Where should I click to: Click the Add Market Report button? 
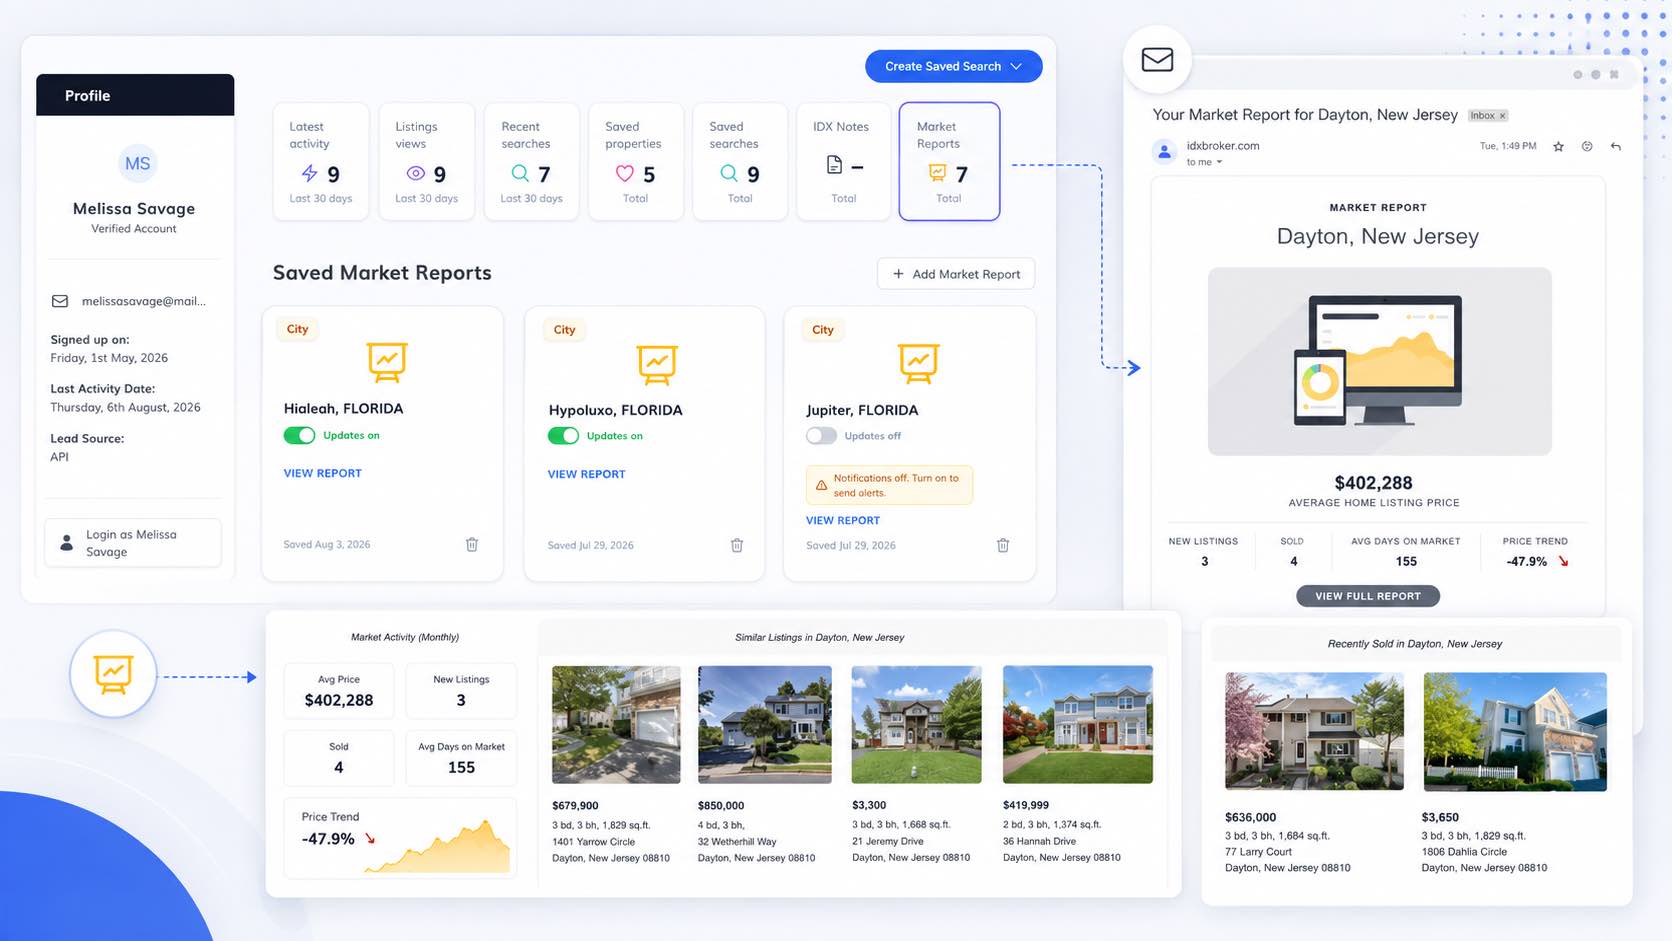pyautogui.click(x=956, y=274)
